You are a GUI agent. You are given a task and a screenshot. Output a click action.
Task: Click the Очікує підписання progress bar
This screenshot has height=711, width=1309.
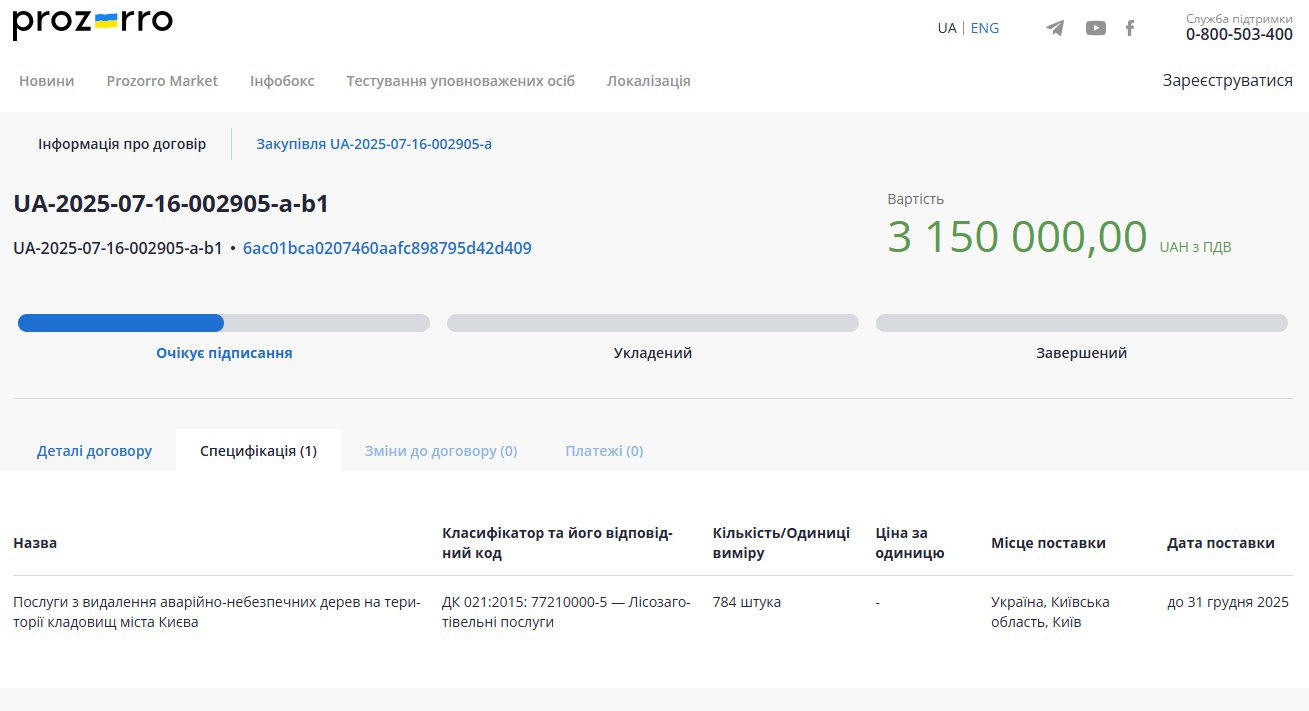pos(223,323)
